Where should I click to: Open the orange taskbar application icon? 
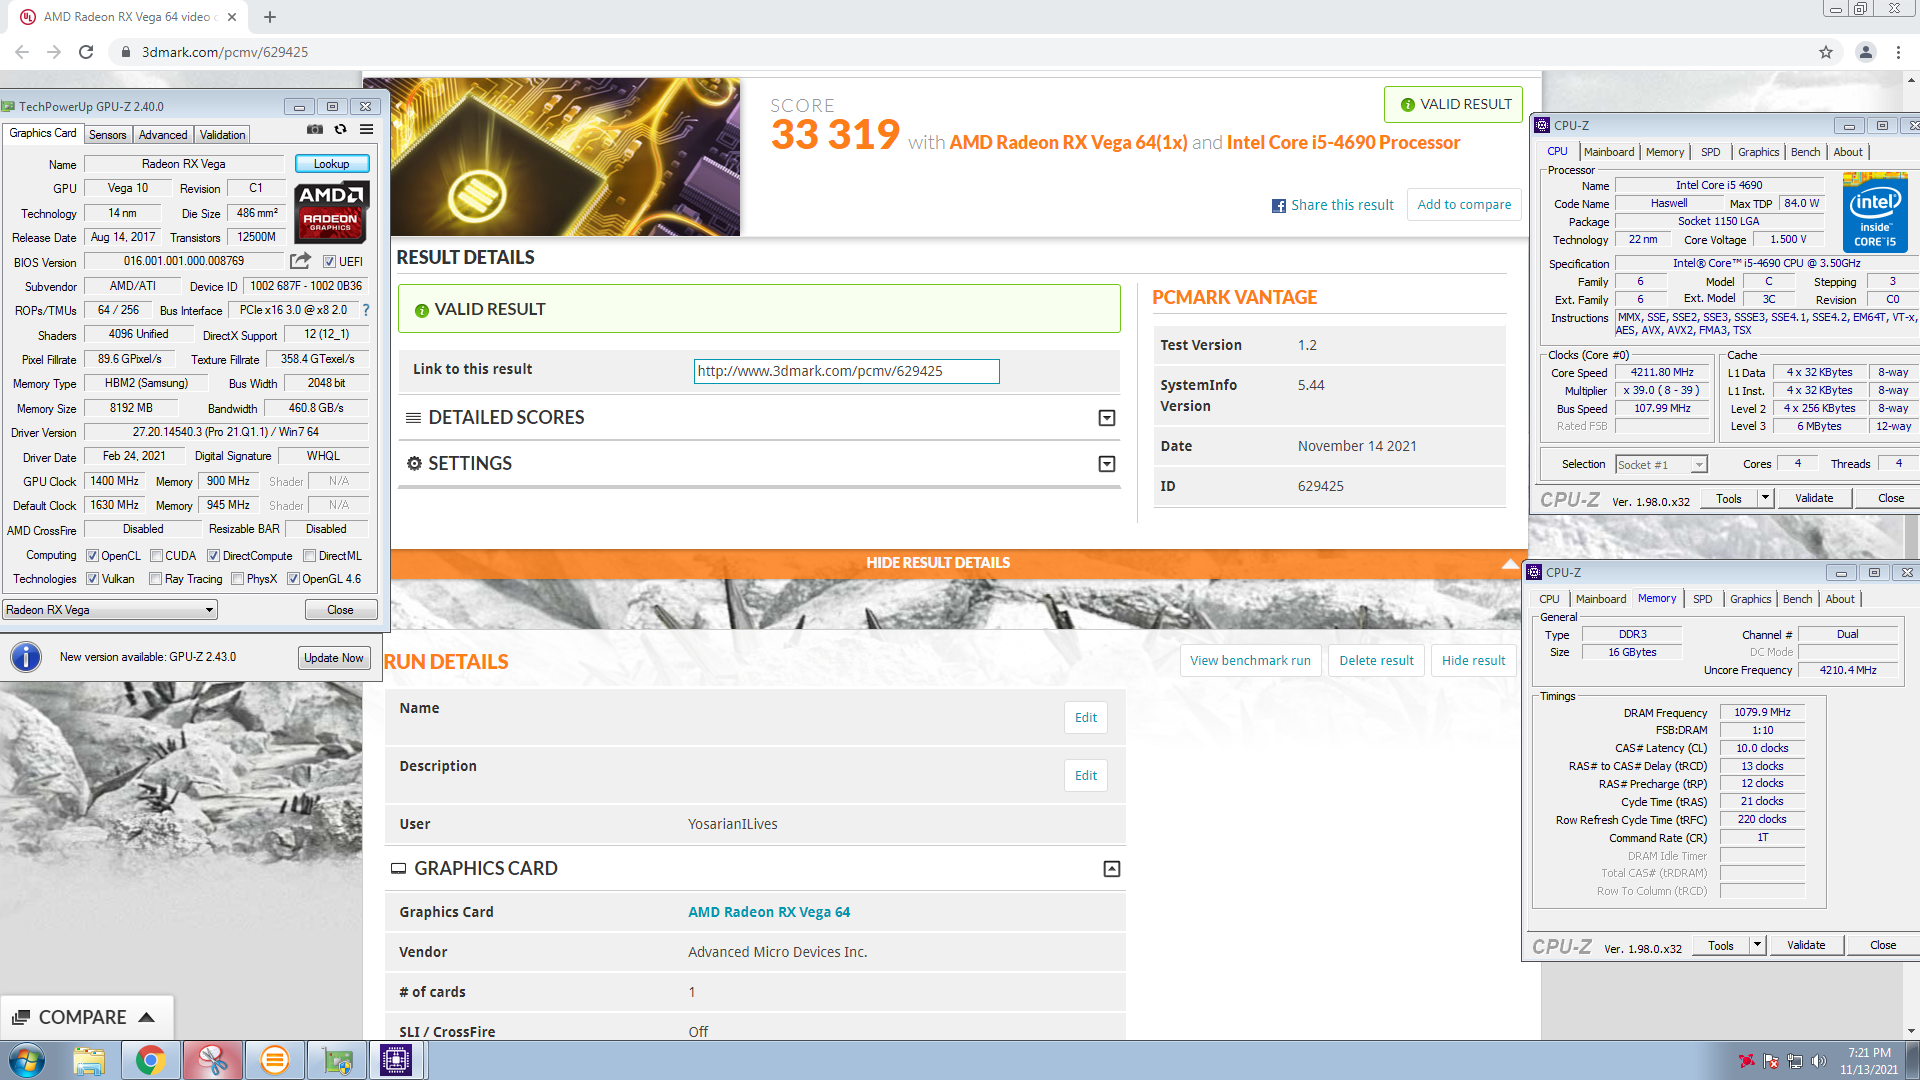274,1061
